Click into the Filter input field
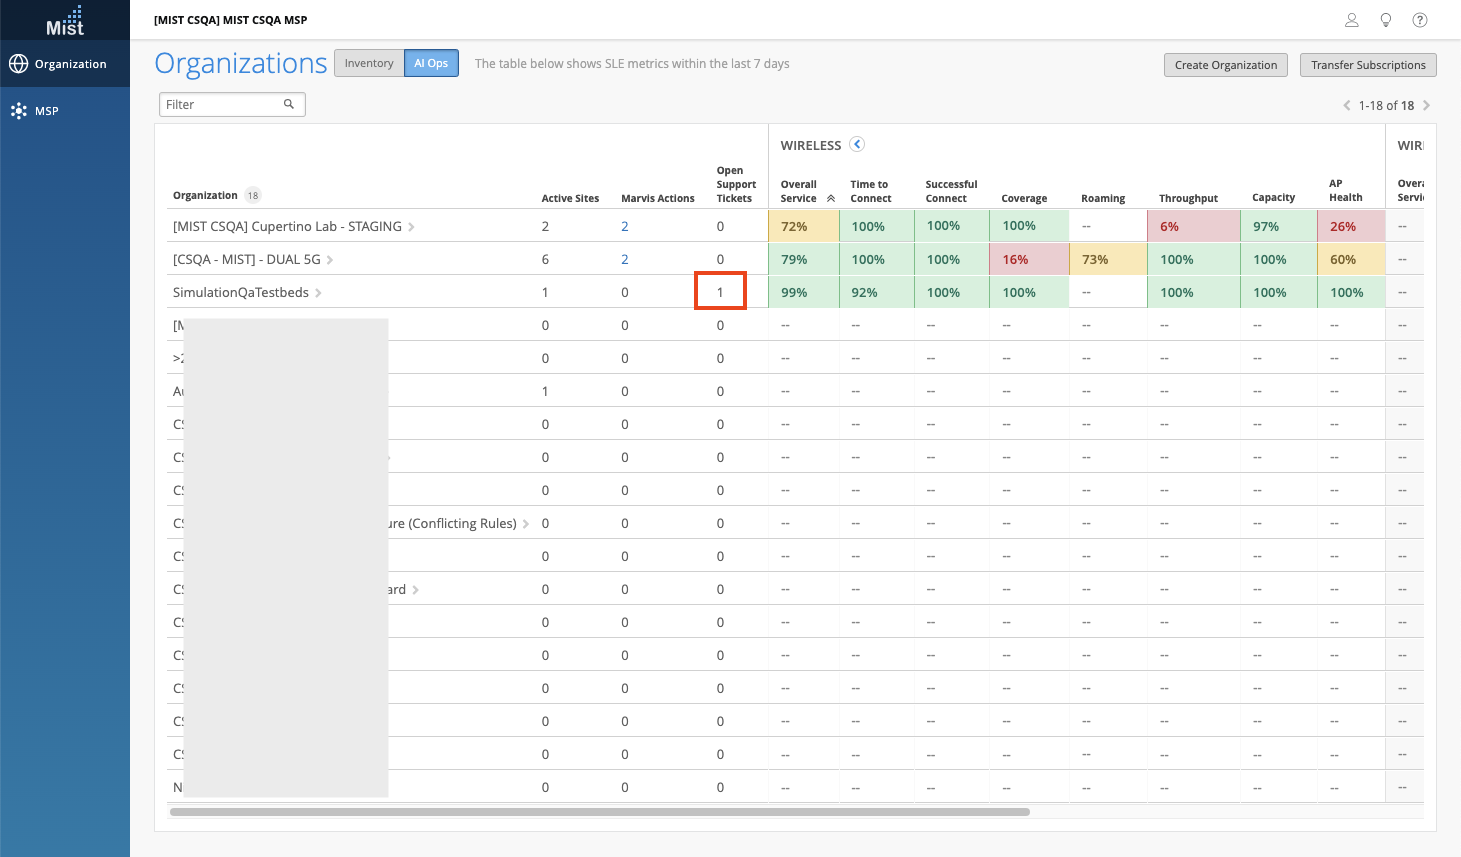The height and width of the screenshot is (857, 1461). [222, 104]
